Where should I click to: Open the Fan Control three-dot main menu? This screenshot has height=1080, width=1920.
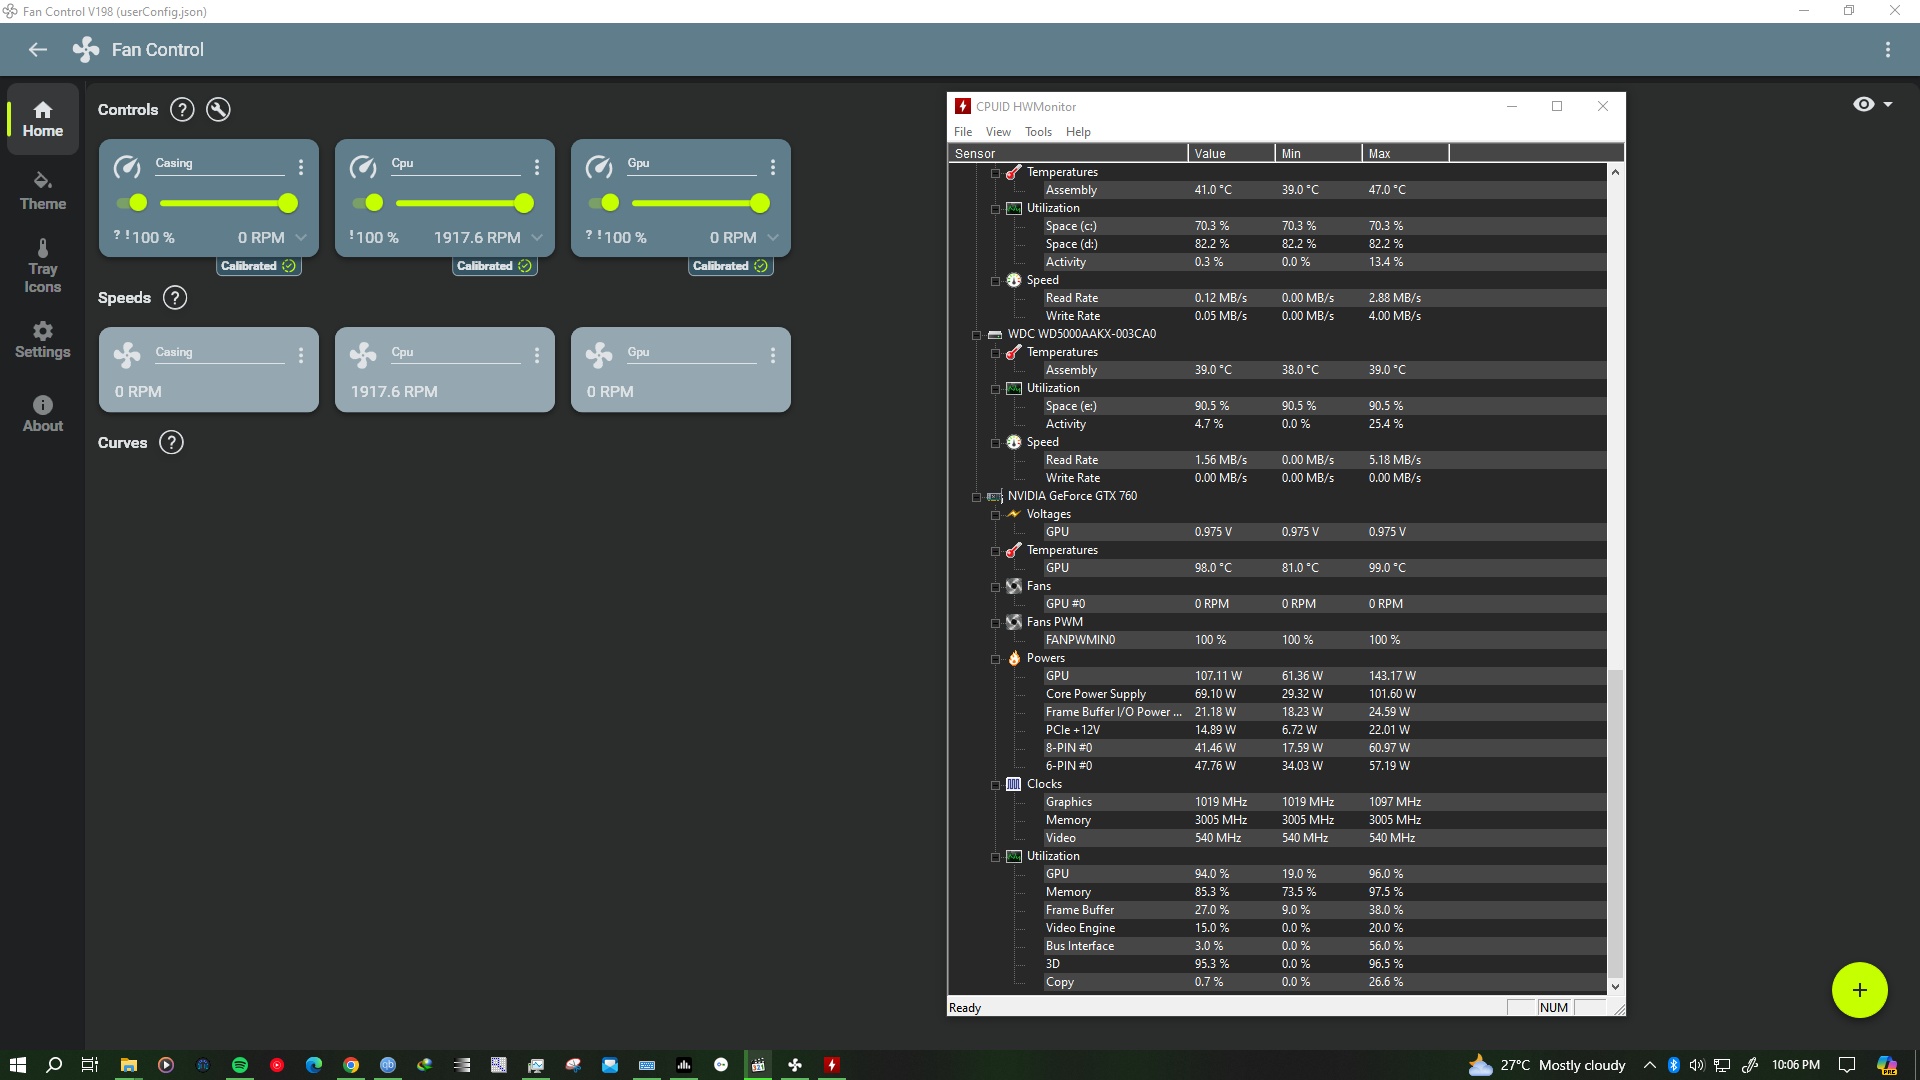click(1888, 50)
